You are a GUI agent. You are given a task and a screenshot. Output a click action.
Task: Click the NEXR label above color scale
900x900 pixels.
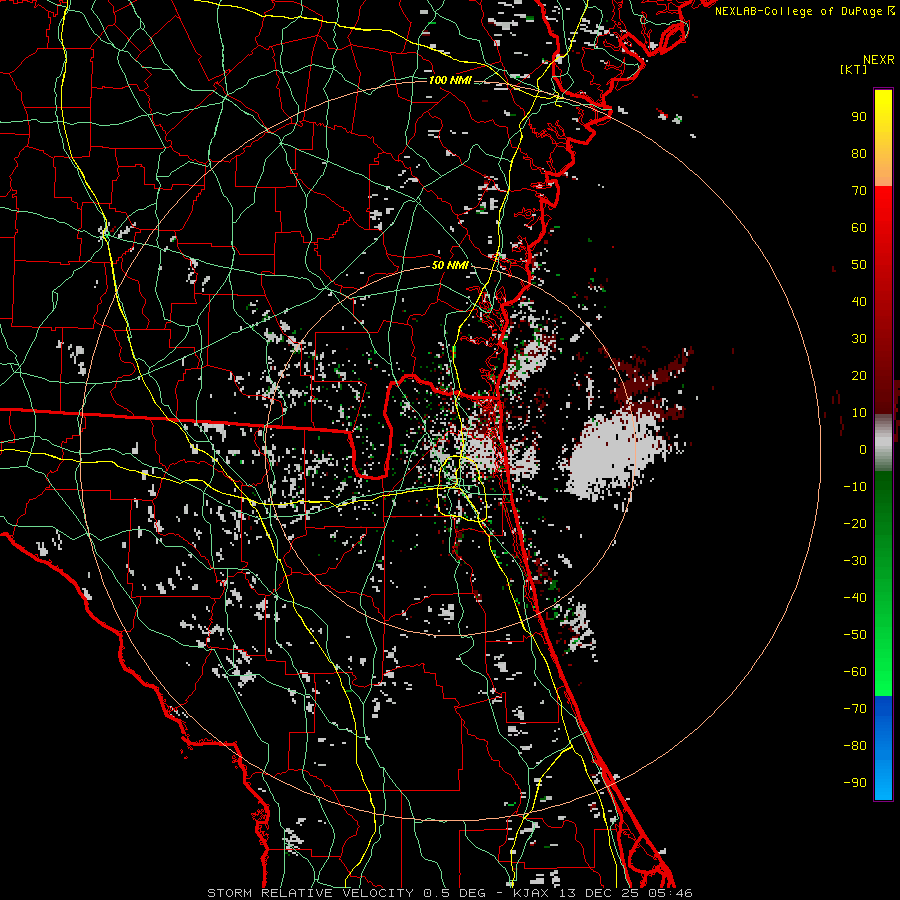[x=879, y=60]
